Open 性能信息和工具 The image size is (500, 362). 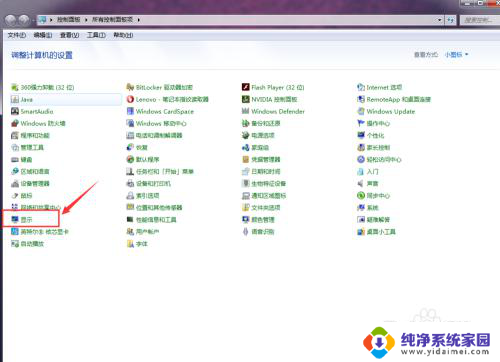(x=152, y=219)
